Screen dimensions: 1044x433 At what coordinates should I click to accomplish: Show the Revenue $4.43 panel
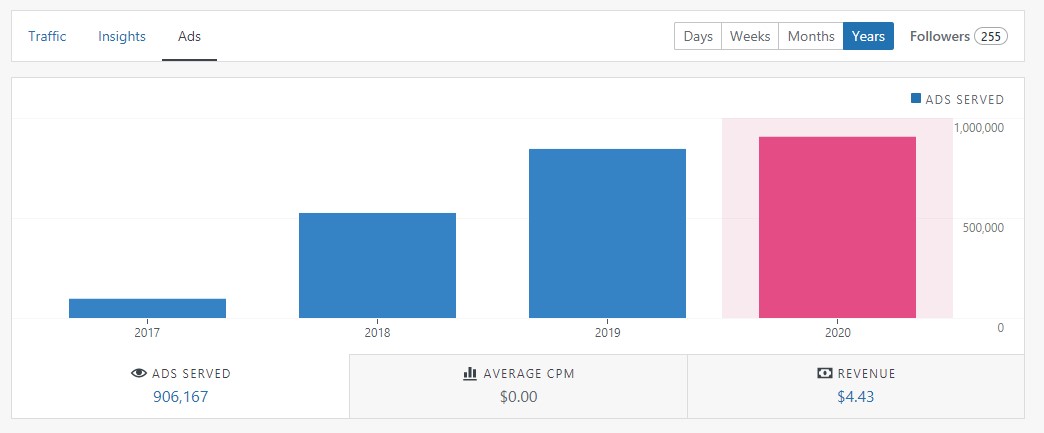pos(855,386)
